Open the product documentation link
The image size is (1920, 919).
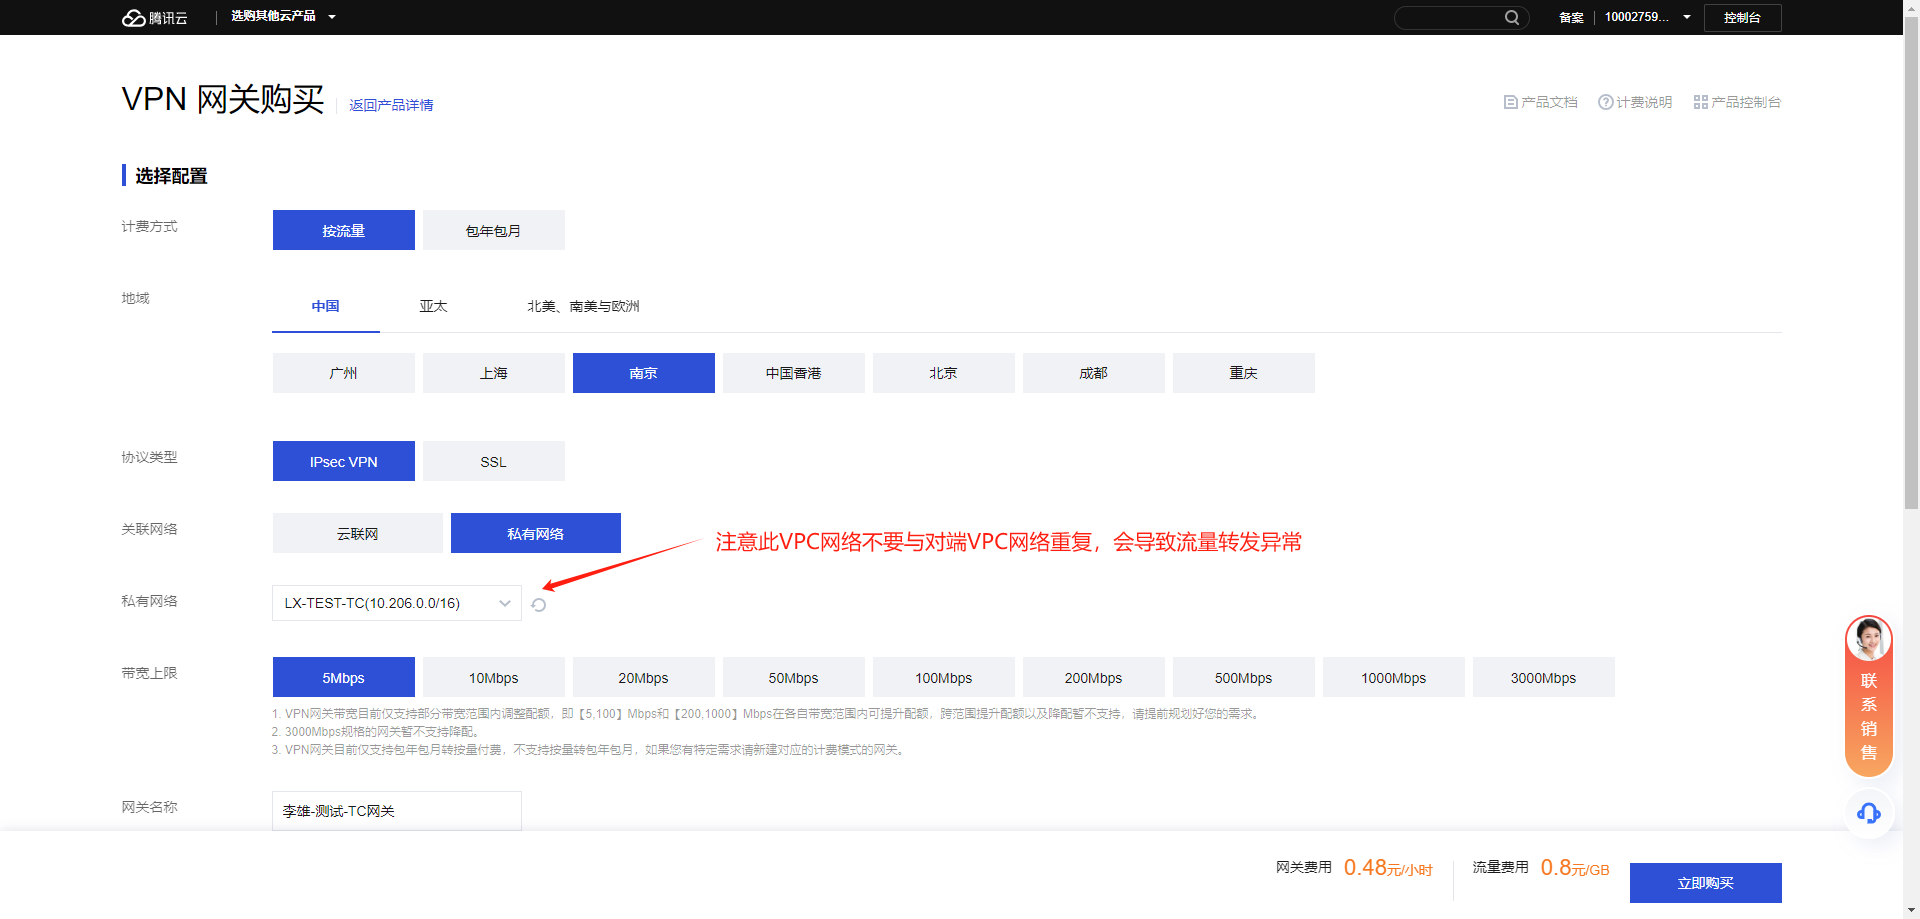(x=1540, y=102)
